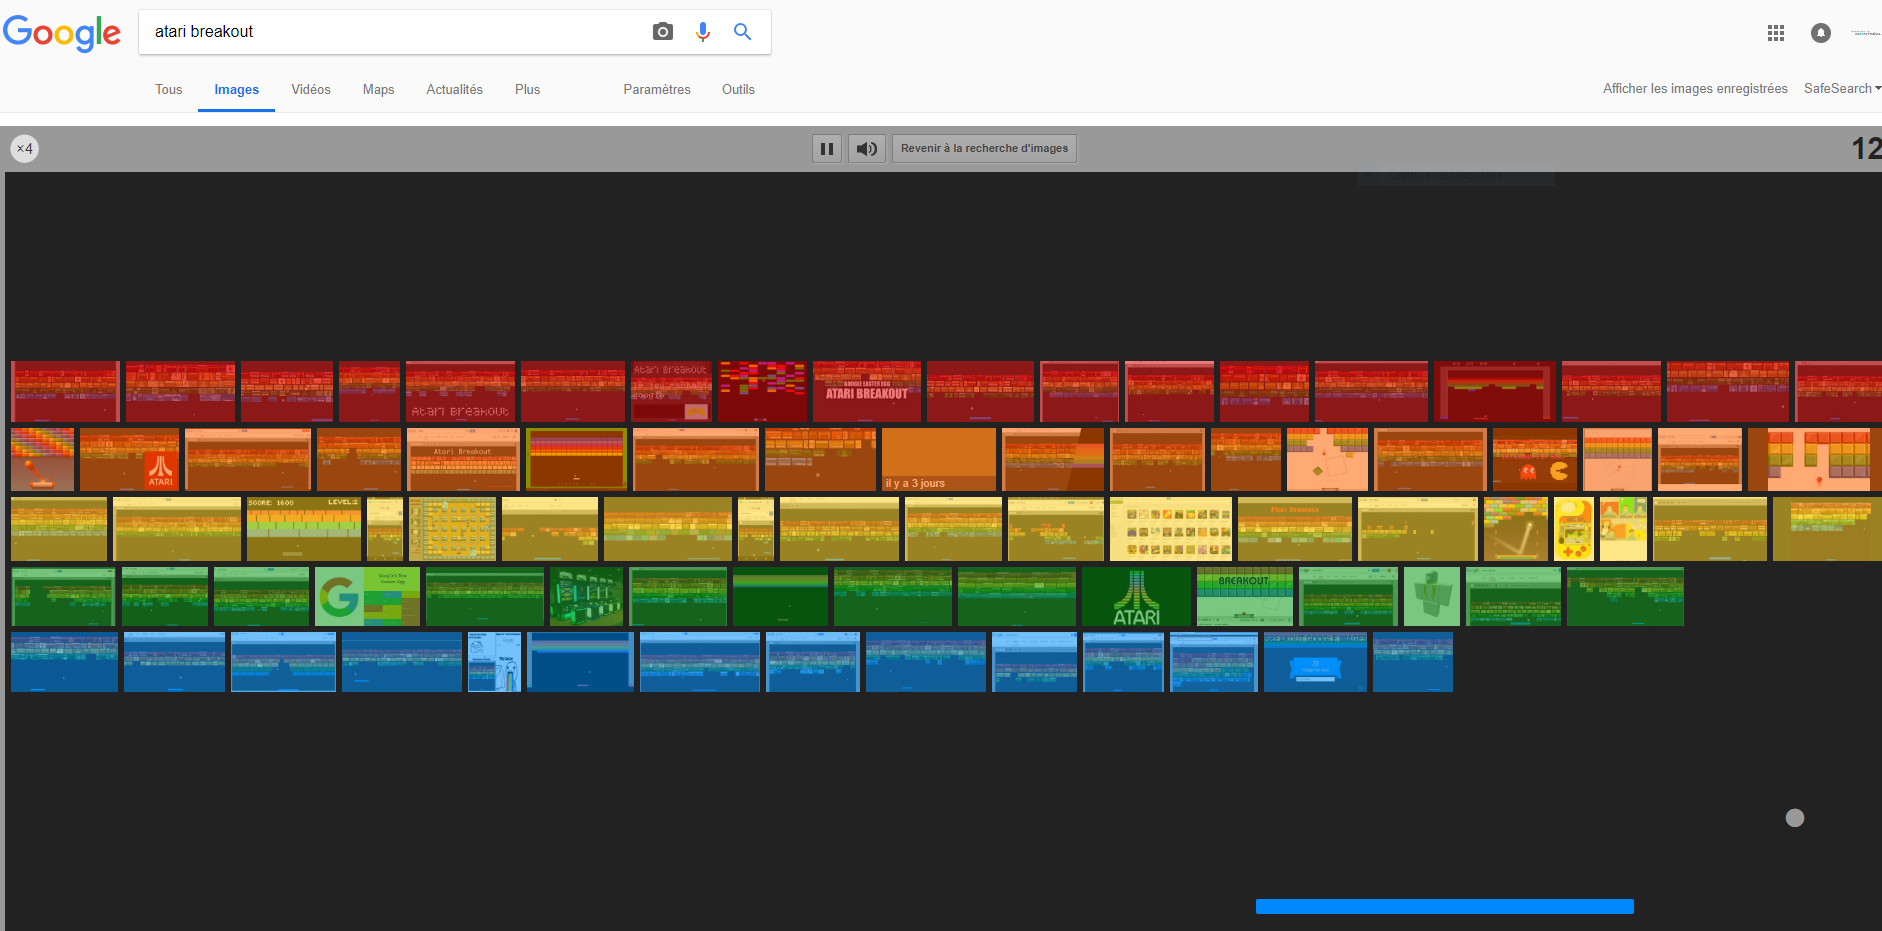Screen dimensions: 1882x931
Task: Click green brick with Google G logo
Action: (x=367, y=596)
